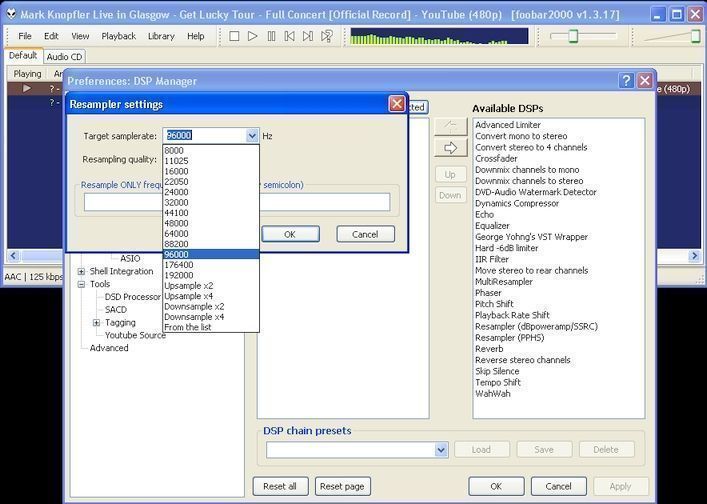This screenshot has height=504, width=707.
Task: Select 48000 in samplerate list
Action: point(211,223)
